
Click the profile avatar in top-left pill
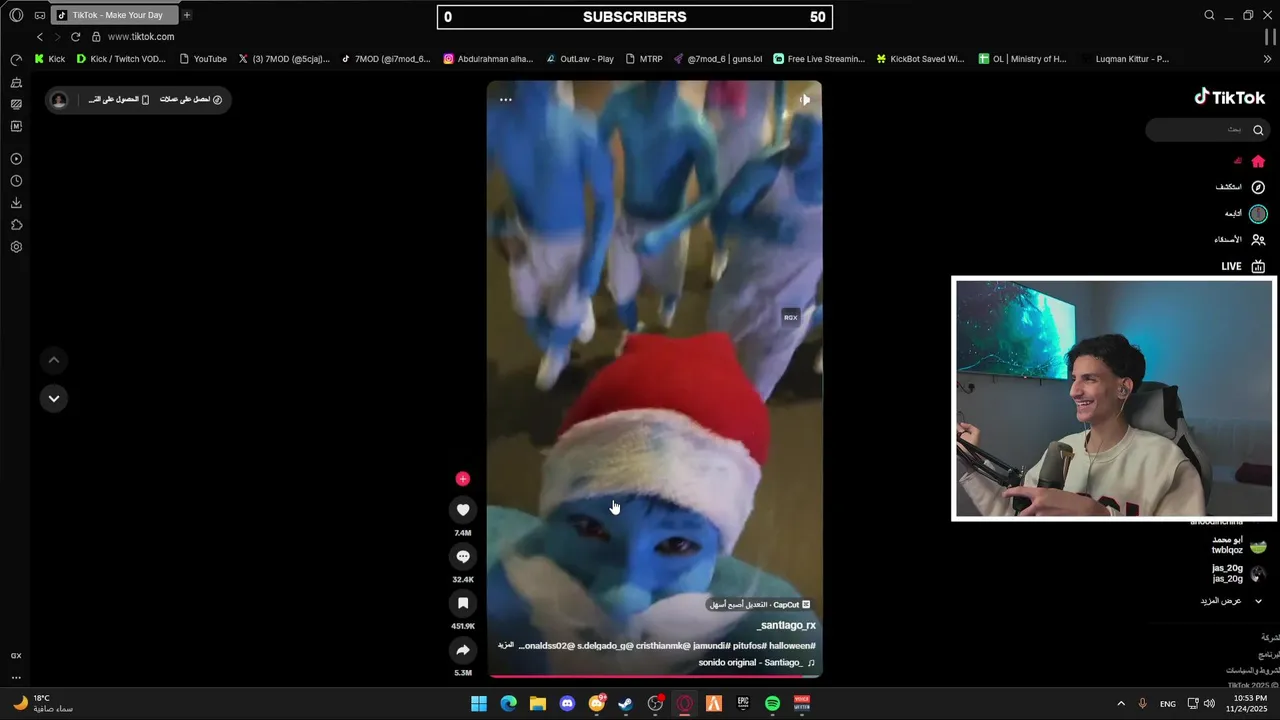tap(59, 100)
